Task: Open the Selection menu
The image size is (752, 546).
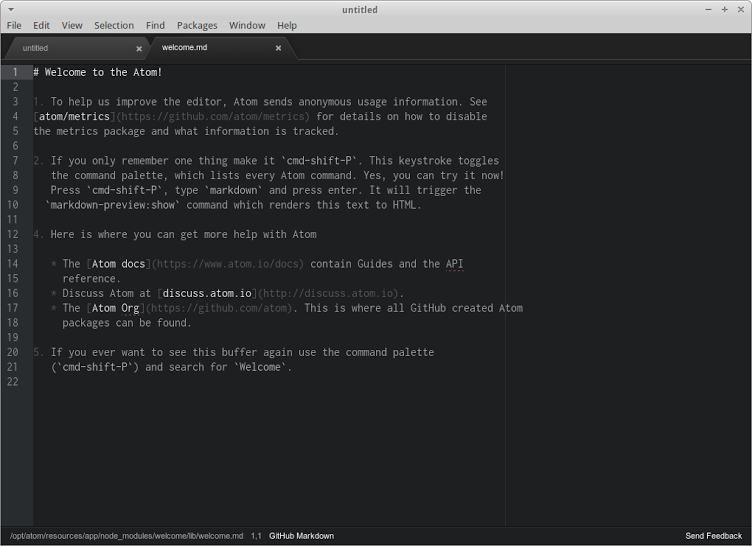Action: coord(114,25)
